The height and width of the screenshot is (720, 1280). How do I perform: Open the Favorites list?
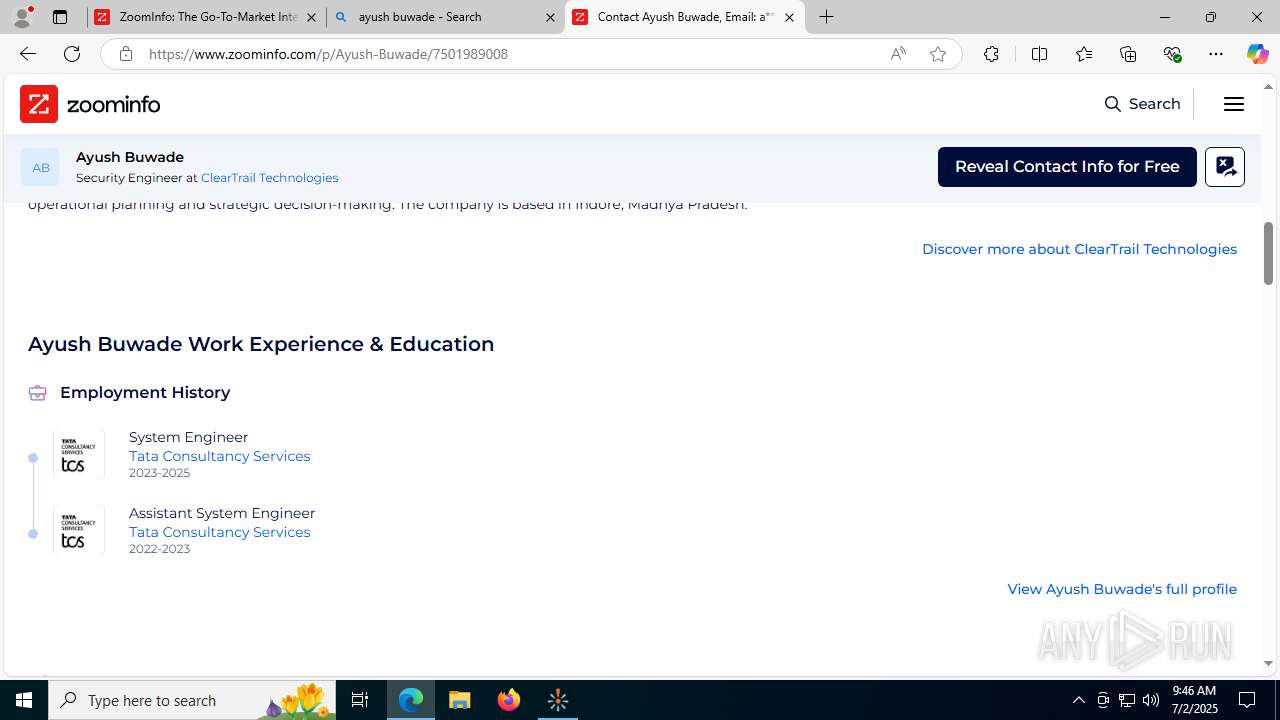coord(1083,54)
